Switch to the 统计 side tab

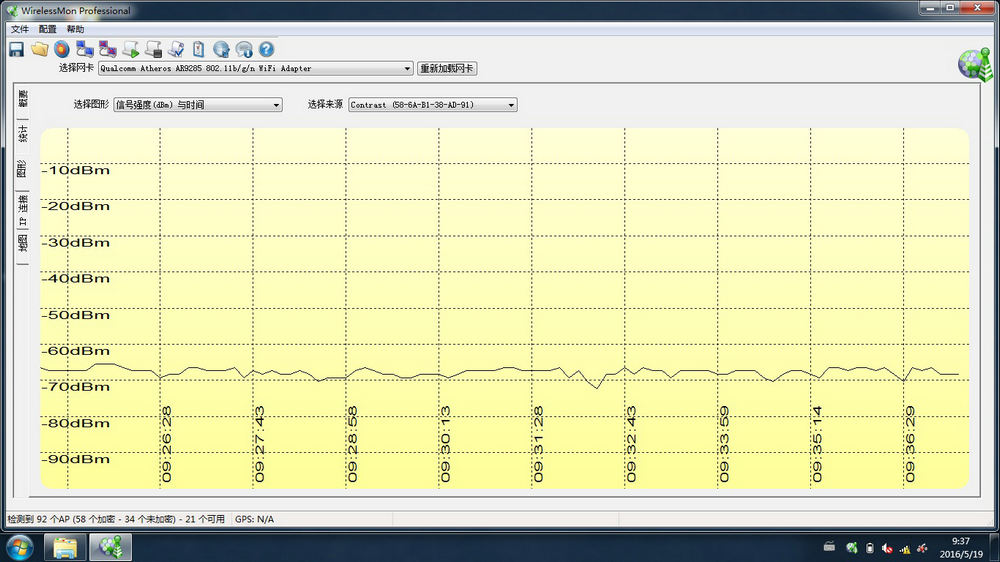[23, 134]
